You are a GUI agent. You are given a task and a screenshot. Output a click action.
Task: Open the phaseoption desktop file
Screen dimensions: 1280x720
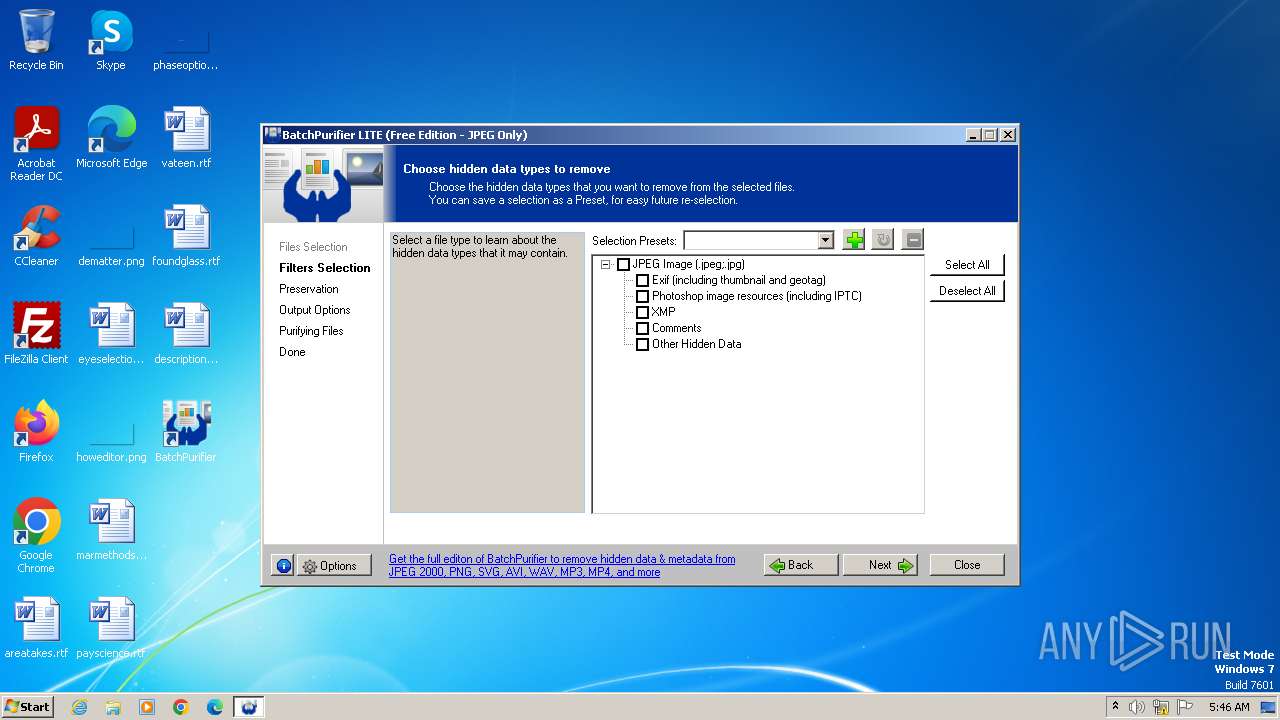[x=186, y=40]
